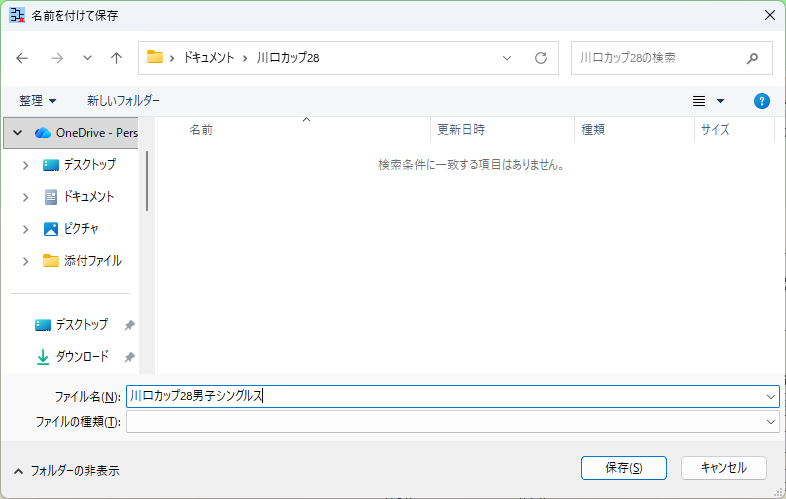Click the キャンセル button
Screen dimensions: 786x499
click(723, 468)
